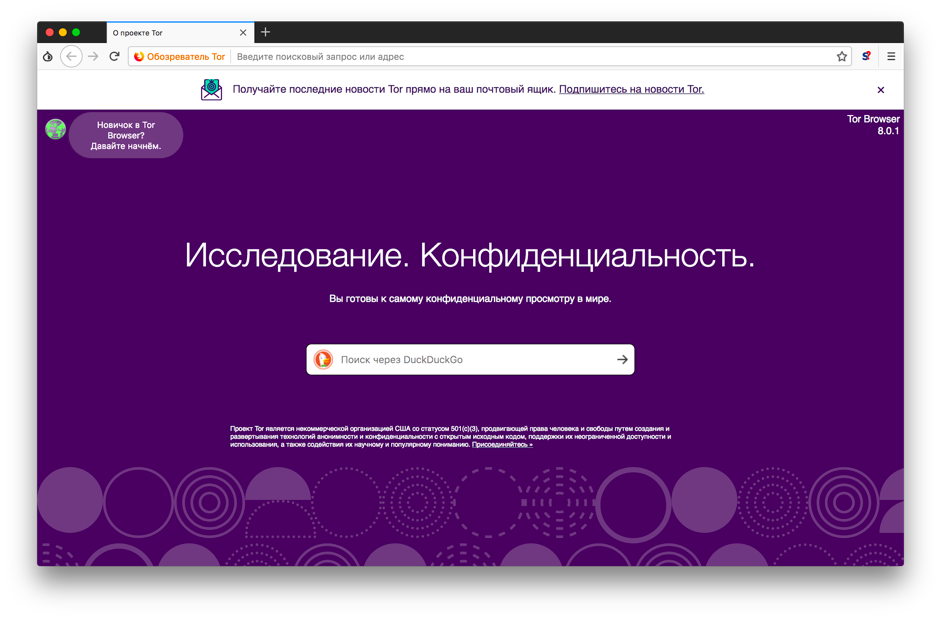Go forward with the forward arrow
Image resolution: width=939 pixels, height=618 pixels.
(x=93, y=56)
